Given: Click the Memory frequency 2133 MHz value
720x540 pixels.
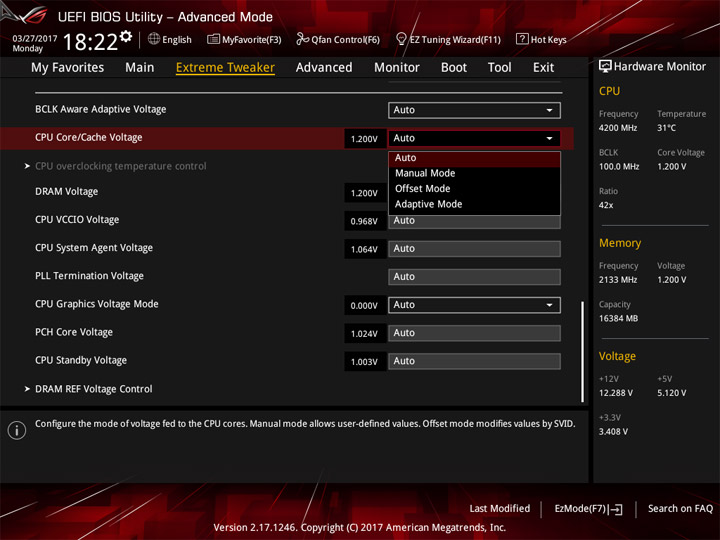Looking at the screenshot, I should (x=618, y=280).
